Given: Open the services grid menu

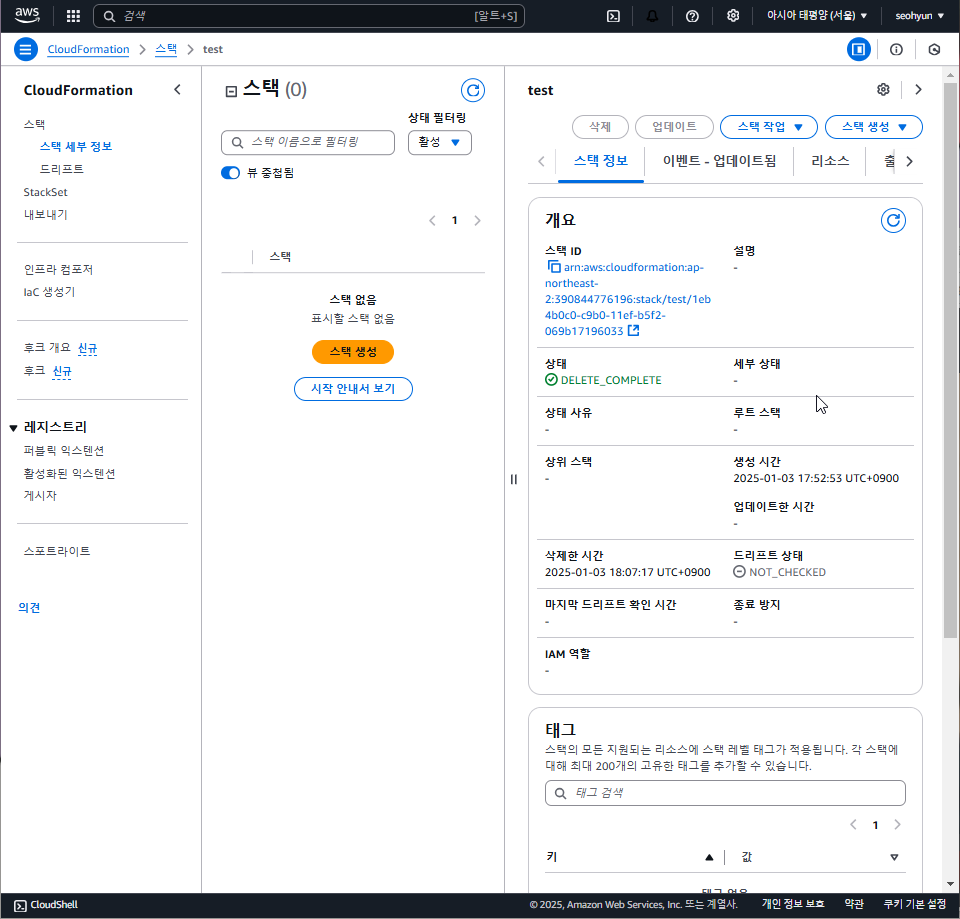Looking at the screenshot, I should (73, 16).
